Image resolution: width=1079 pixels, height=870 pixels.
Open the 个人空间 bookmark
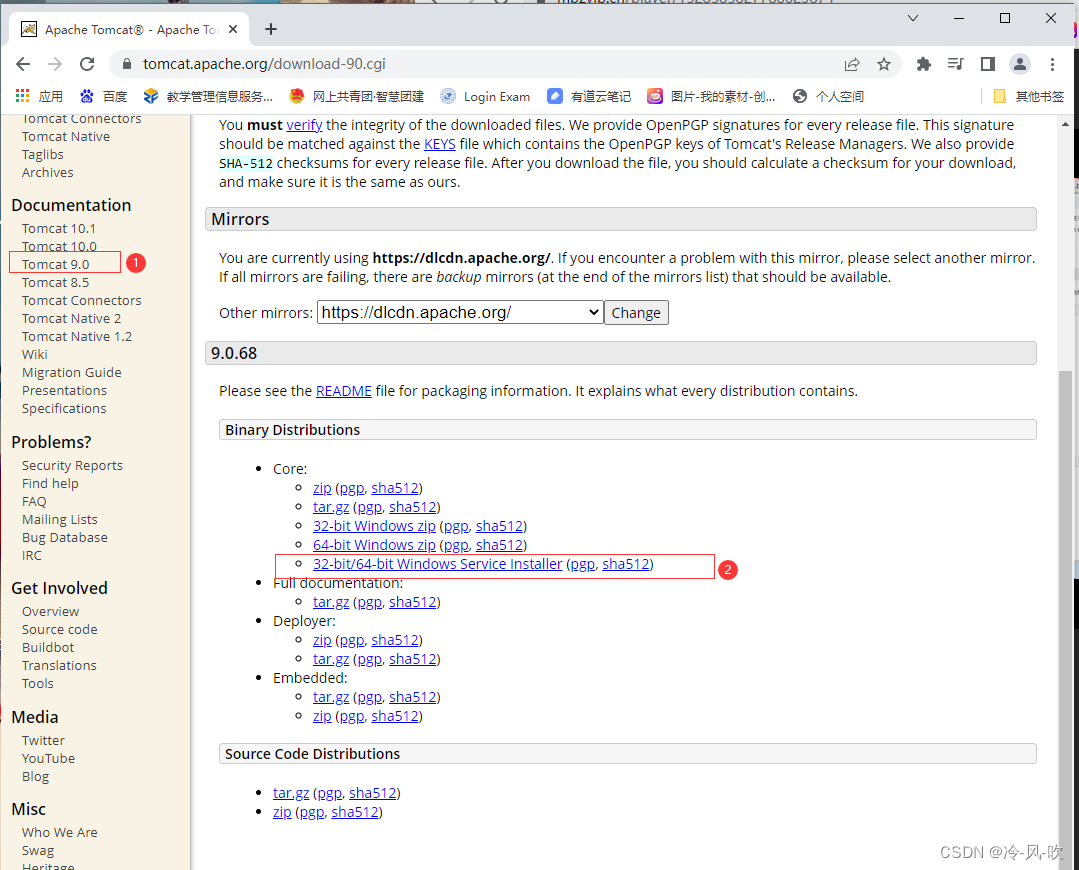[829, 96]
